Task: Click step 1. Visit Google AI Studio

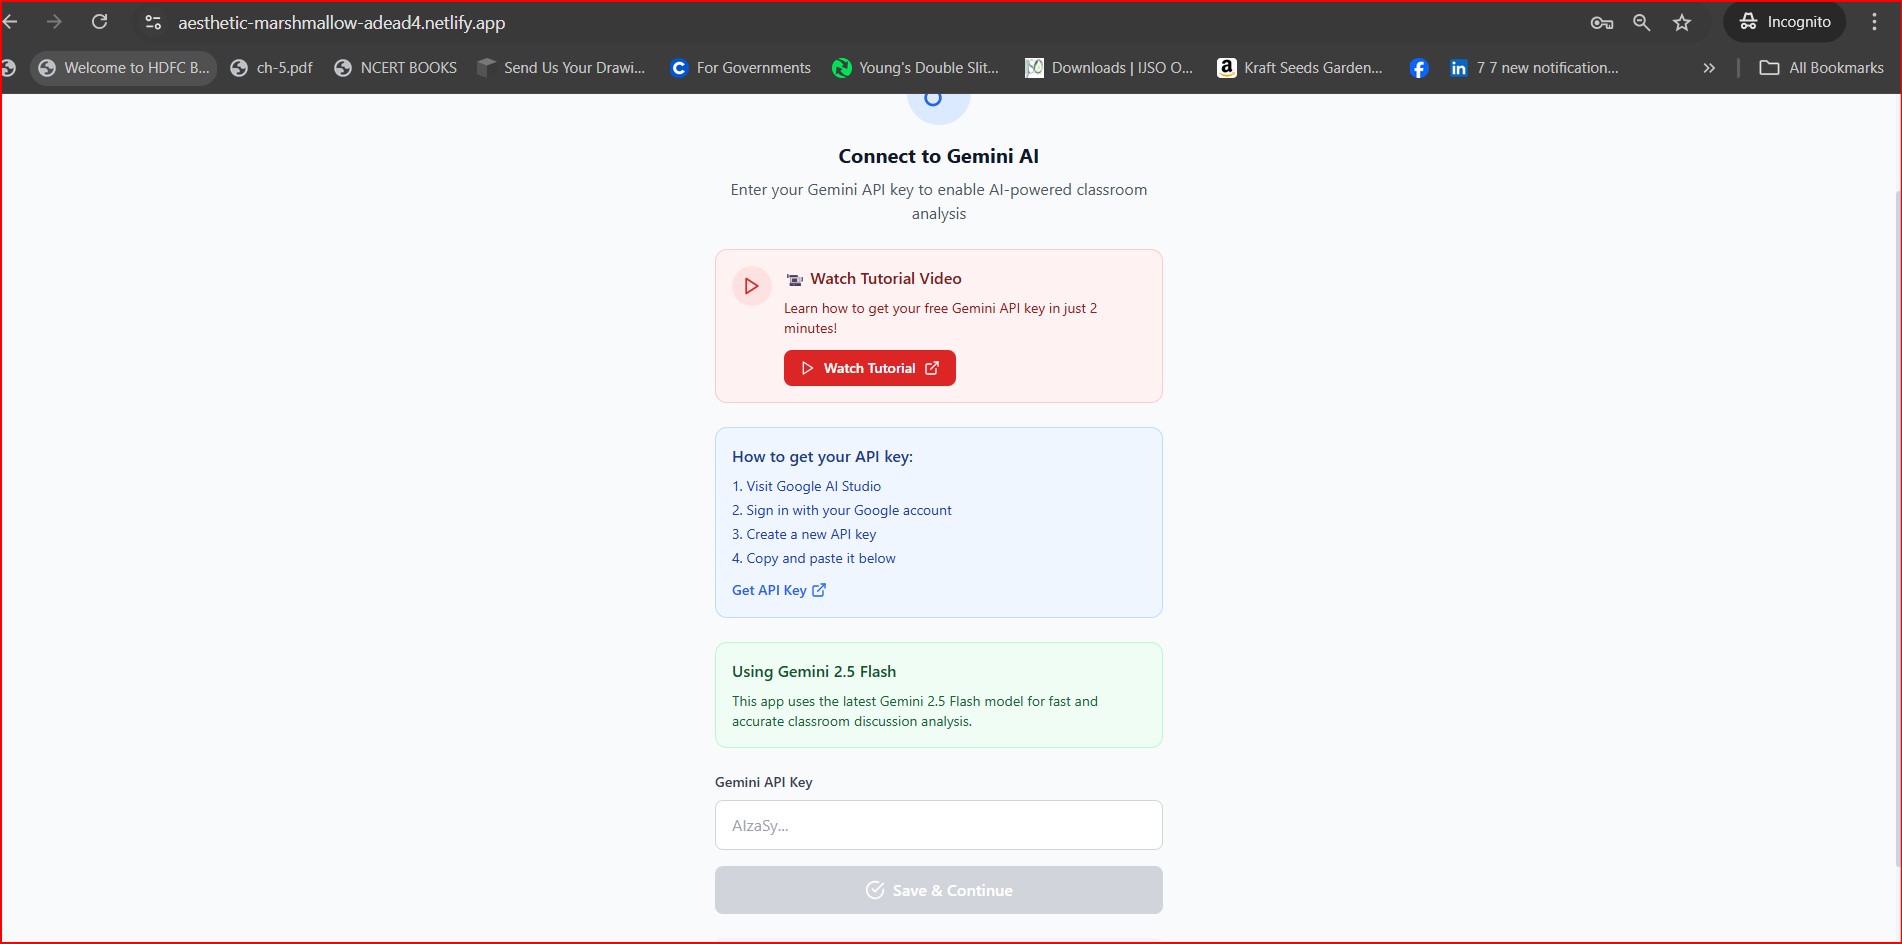Action: (806, 486)
